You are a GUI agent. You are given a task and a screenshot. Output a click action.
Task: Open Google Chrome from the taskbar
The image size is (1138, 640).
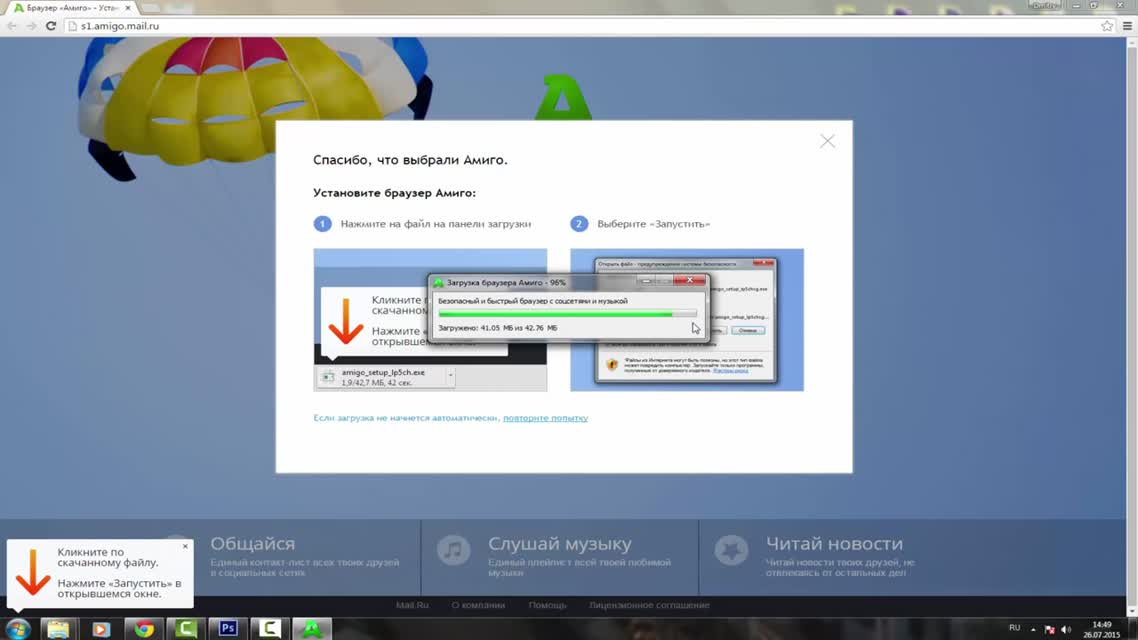144,629
